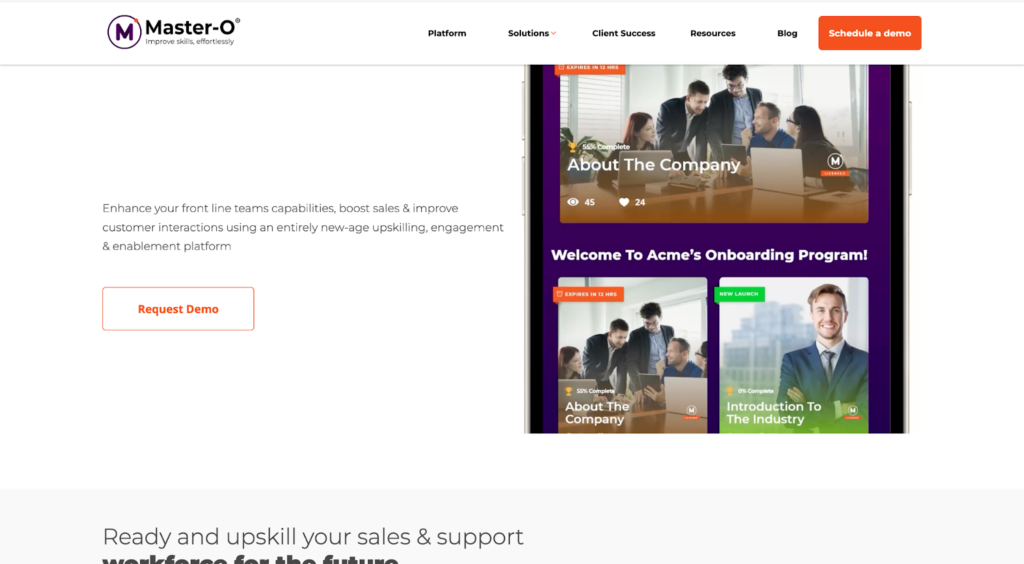Click the Schedule a demo button
Viewport: 1024px width, 564px height.
tap(870, 33)
